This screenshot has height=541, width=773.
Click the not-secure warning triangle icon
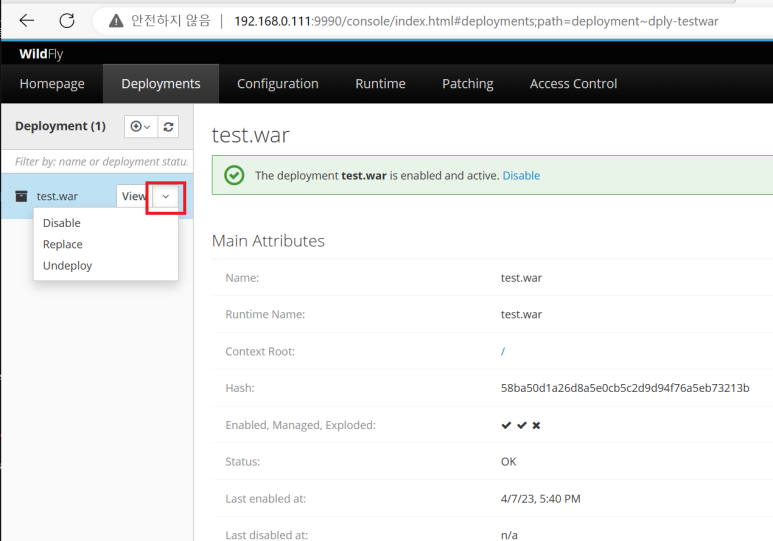click(116, 21)
